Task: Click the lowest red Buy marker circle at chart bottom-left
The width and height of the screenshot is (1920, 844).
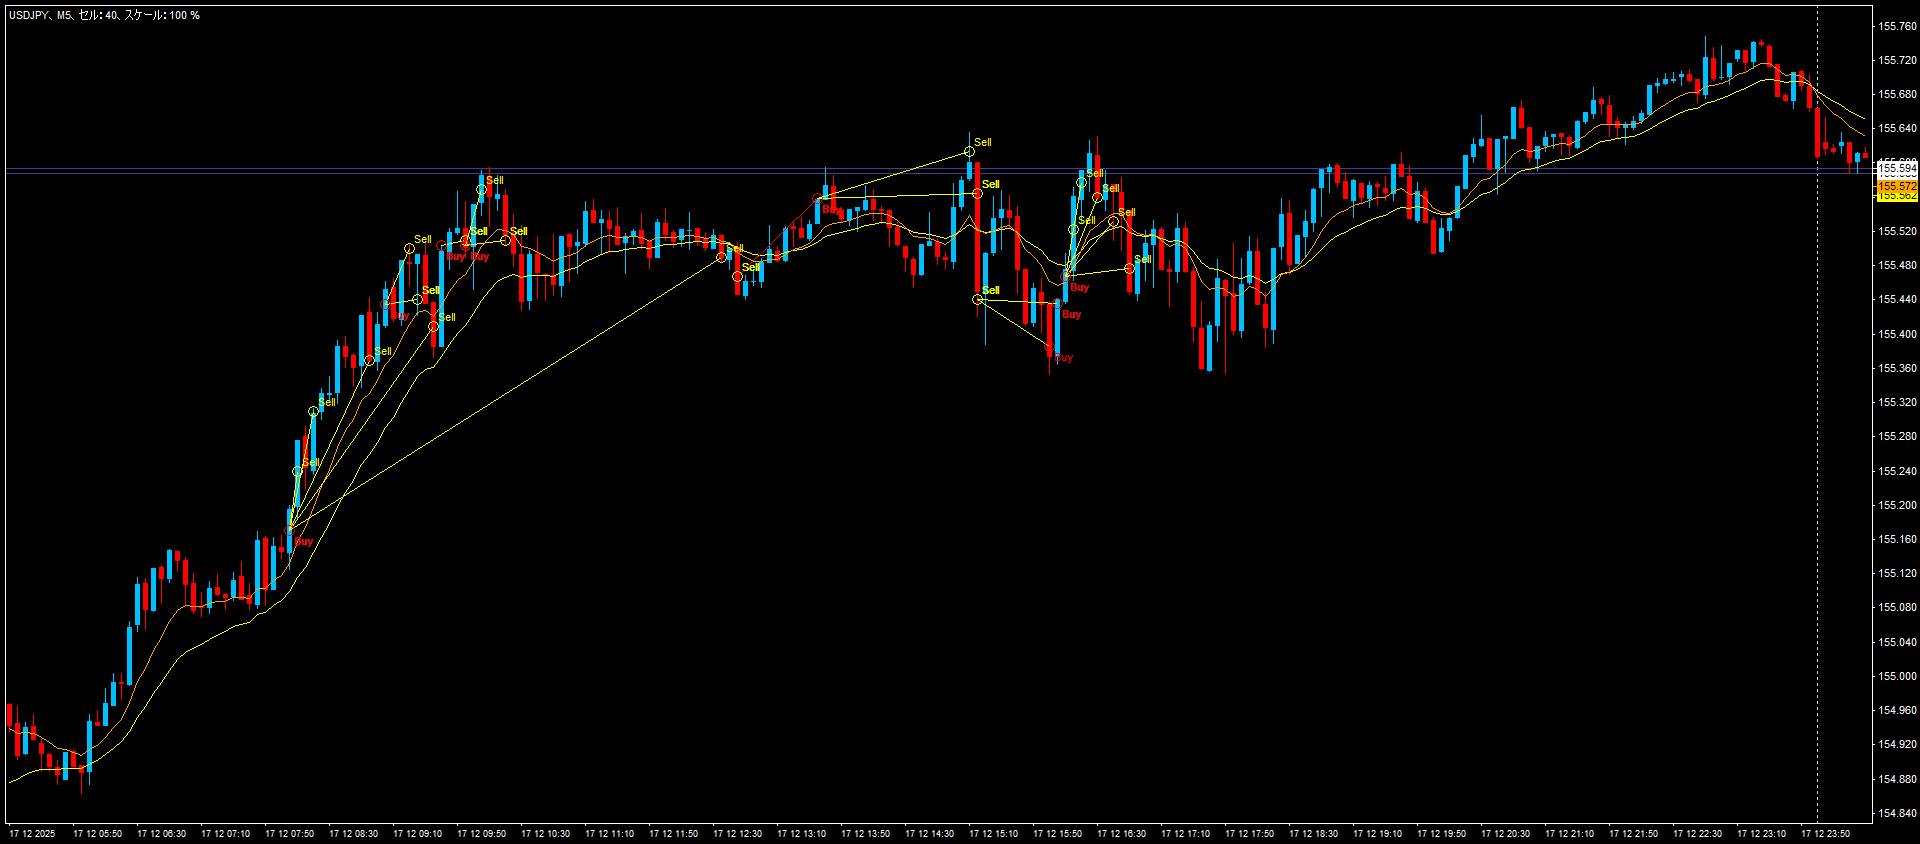Action: (290, 529)
